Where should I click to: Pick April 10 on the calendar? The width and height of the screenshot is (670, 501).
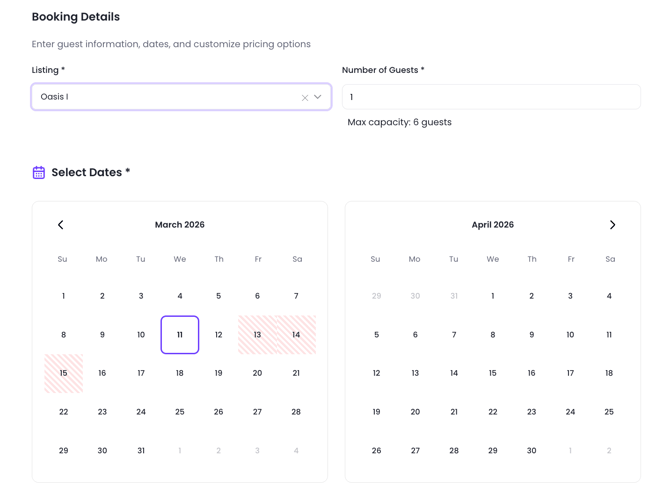(x=570, y=335)
